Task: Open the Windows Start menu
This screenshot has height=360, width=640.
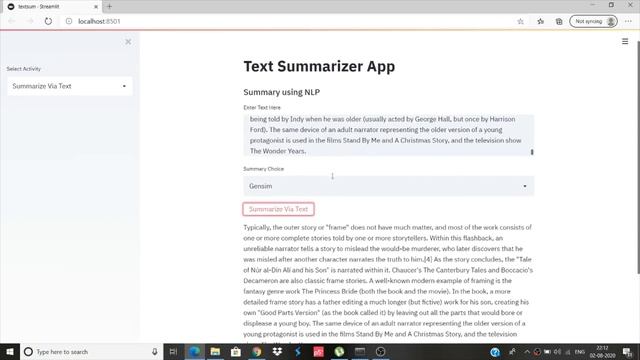Action: click(x=10, y=352)
